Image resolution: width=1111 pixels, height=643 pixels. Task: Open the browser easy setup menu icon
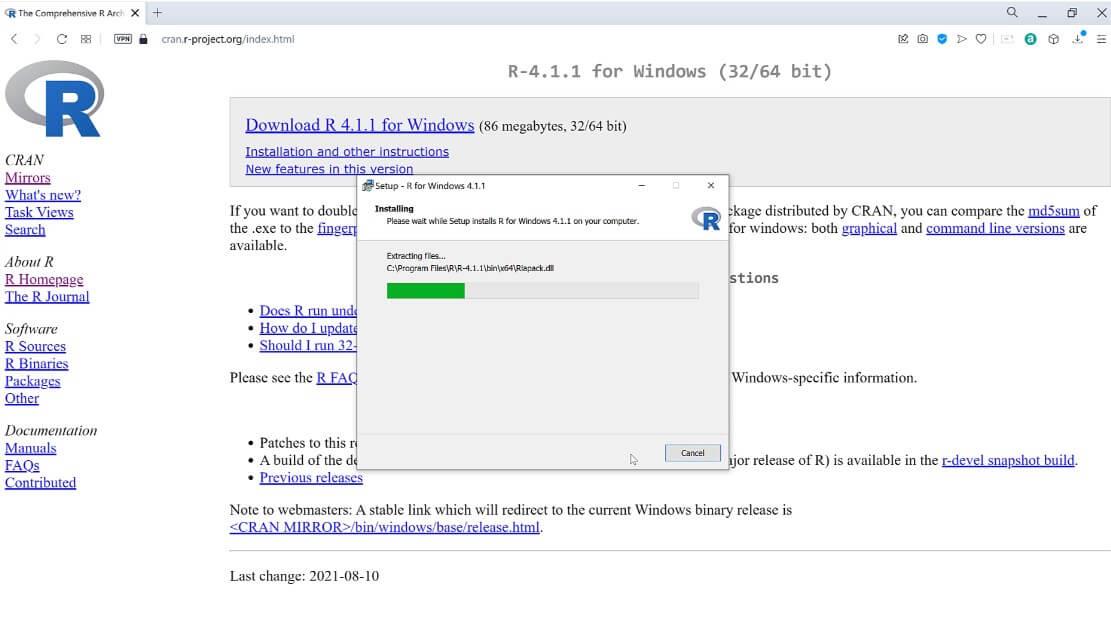click(x=1101, y=39)
